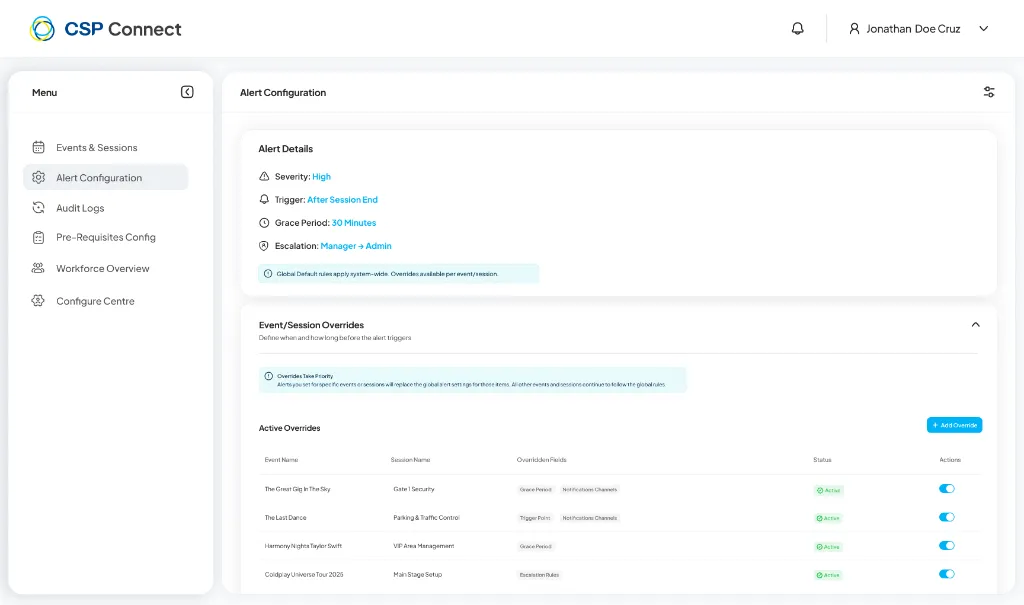This screenshot has width=1024, height=605.
Task: Click session name Gate 1 Security
Action: 414,489
